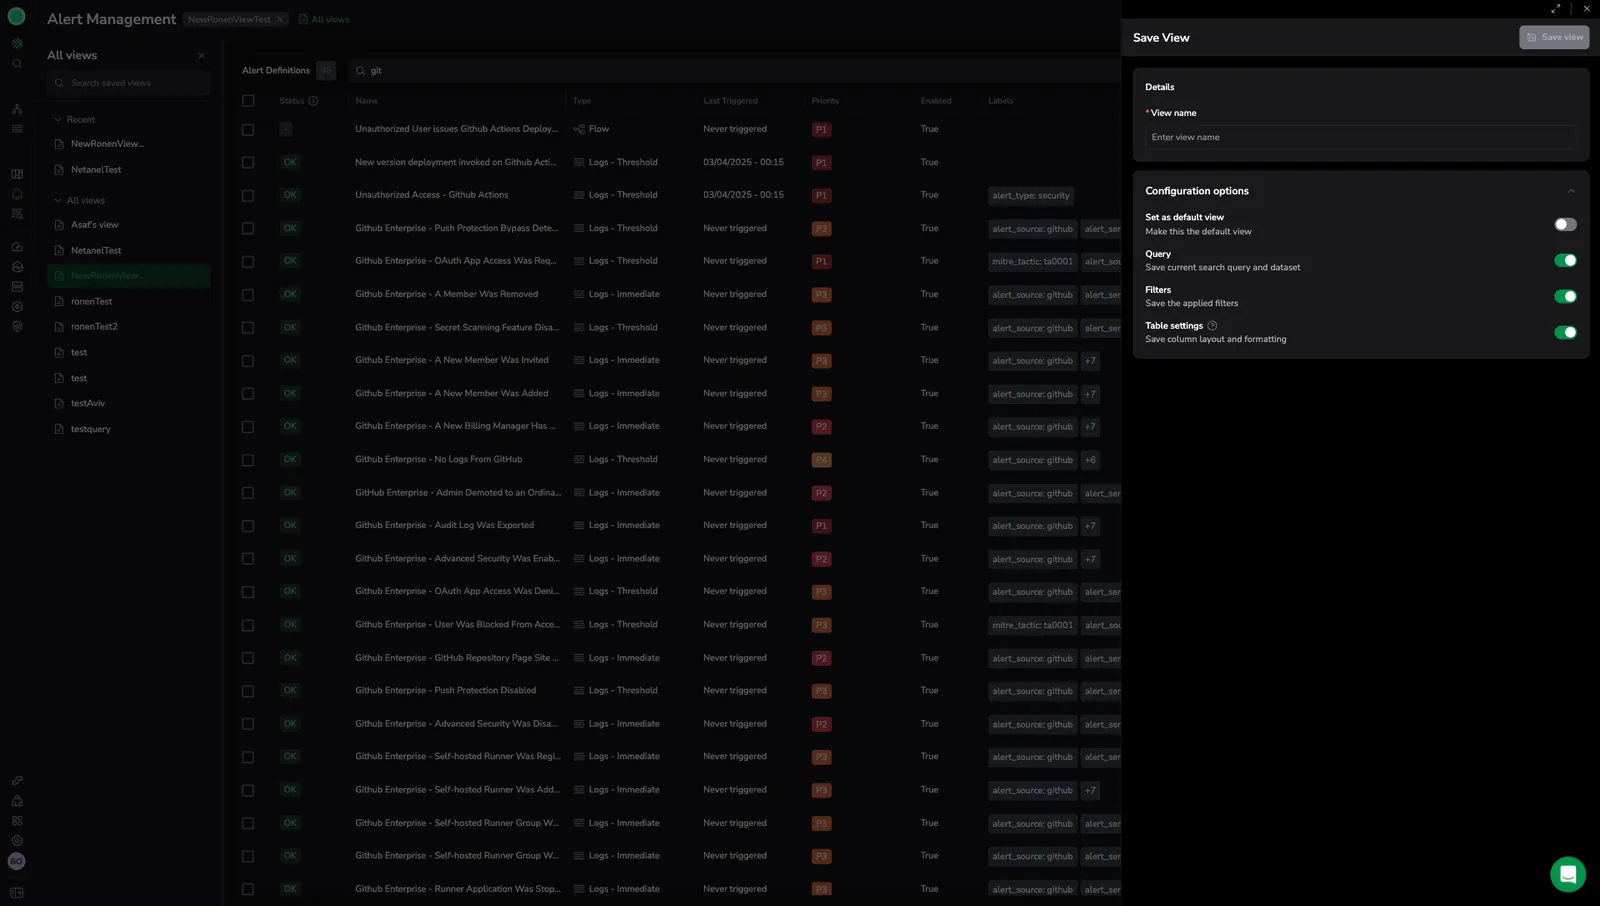Open the list-search icon in sidebar
This screenshot has width=1600, height=906.
pos(17,214)
